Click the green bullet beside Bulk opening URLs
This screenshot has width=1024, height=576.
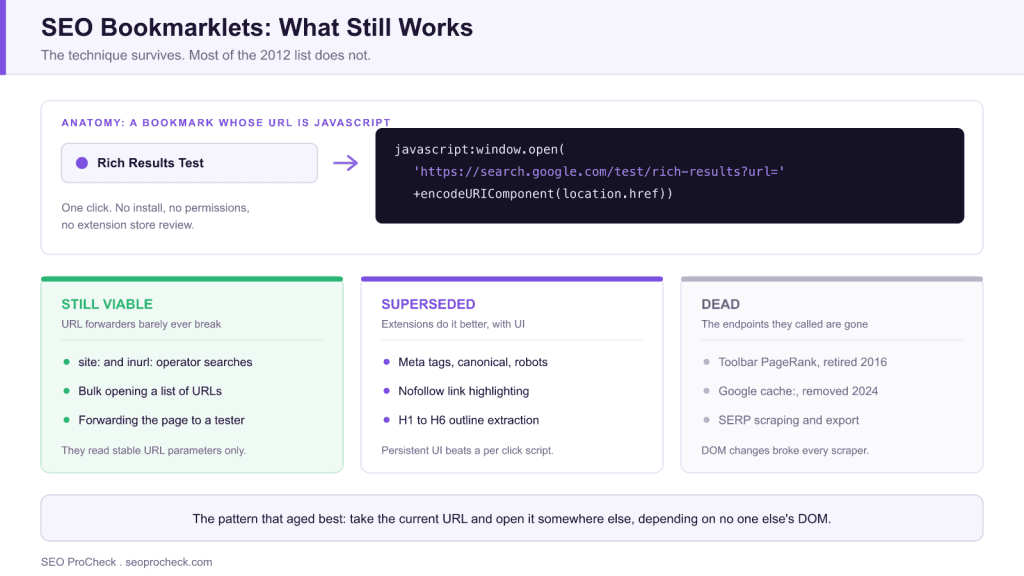click(x=66, y=391)
